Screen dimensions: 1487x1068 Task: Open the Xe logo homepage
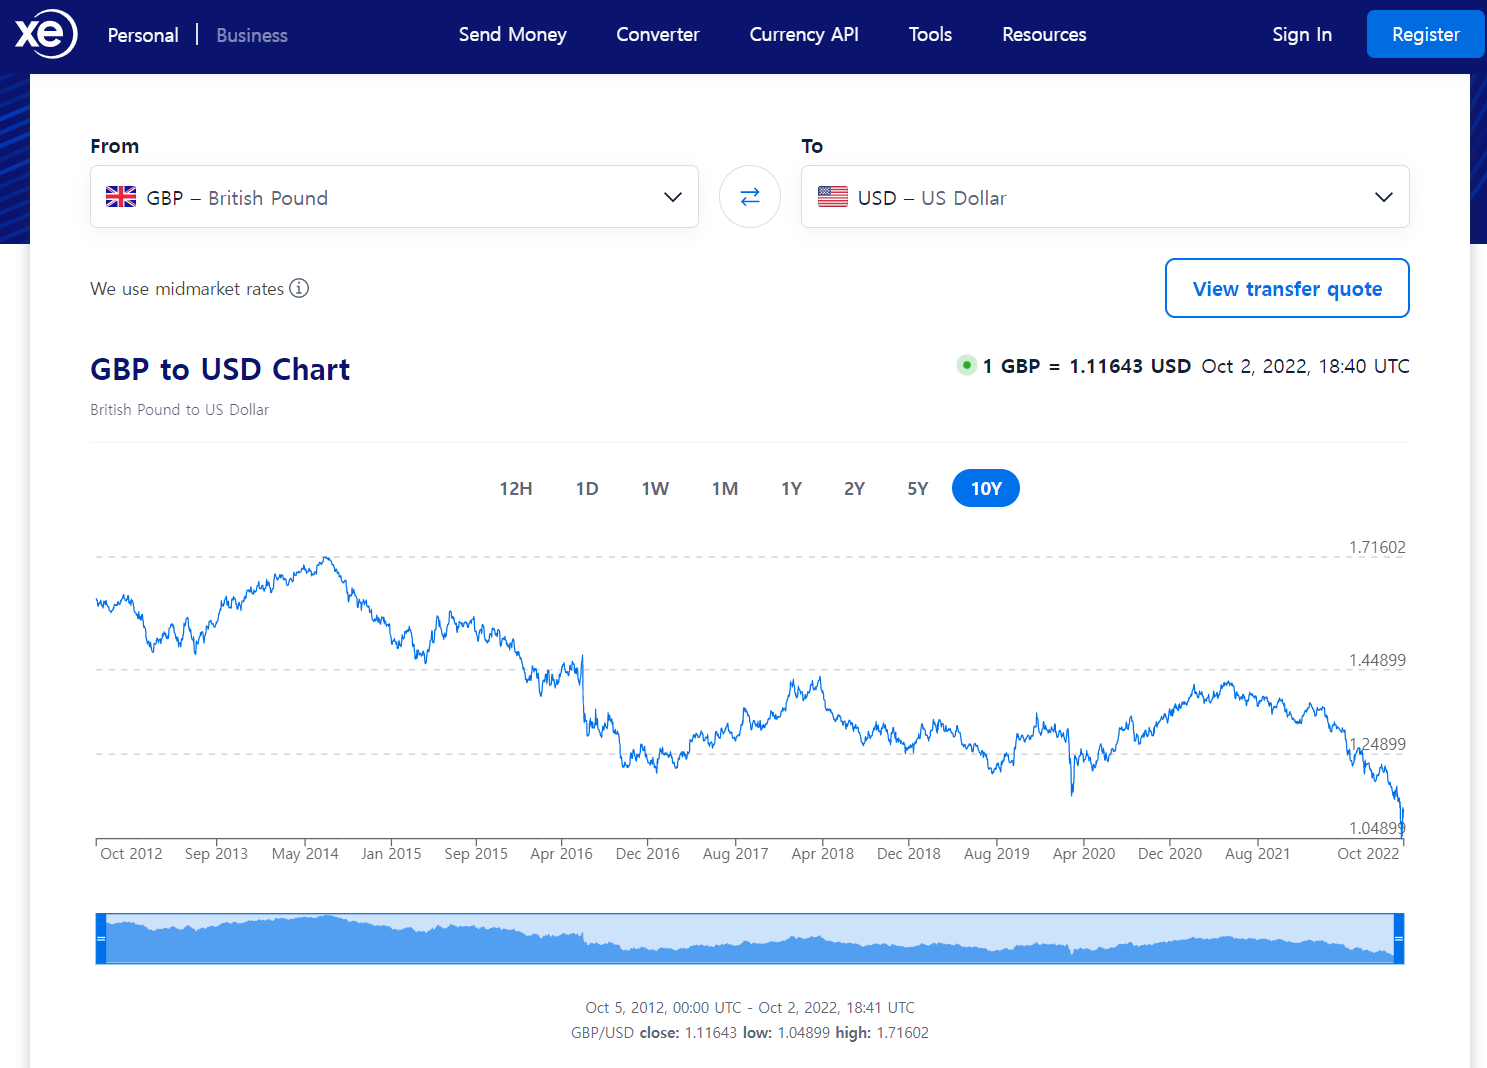tap(45, 34)
